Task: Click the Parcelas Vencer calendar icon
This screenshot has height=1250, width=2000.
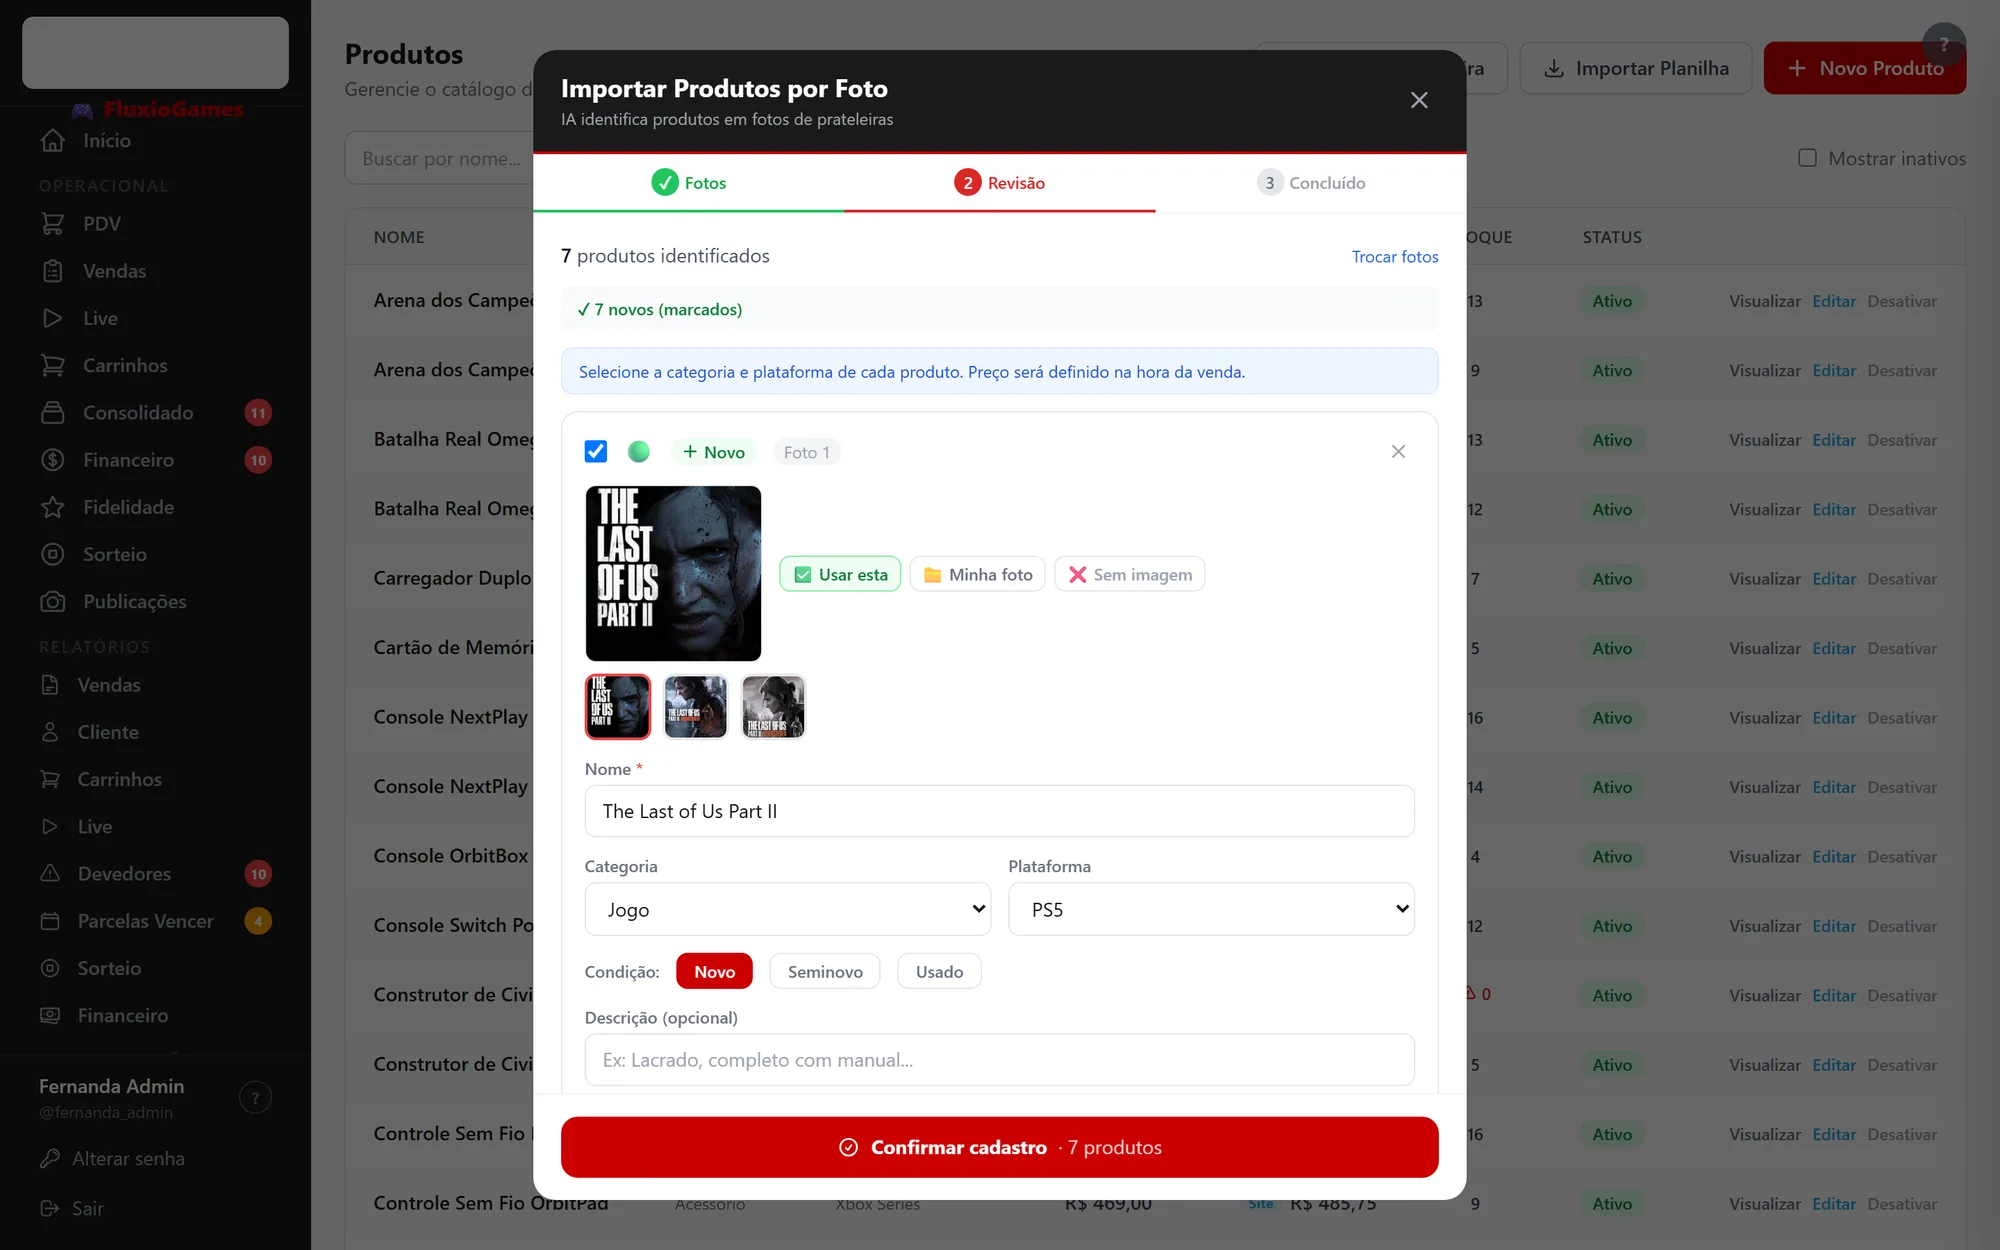Action: 50,921
